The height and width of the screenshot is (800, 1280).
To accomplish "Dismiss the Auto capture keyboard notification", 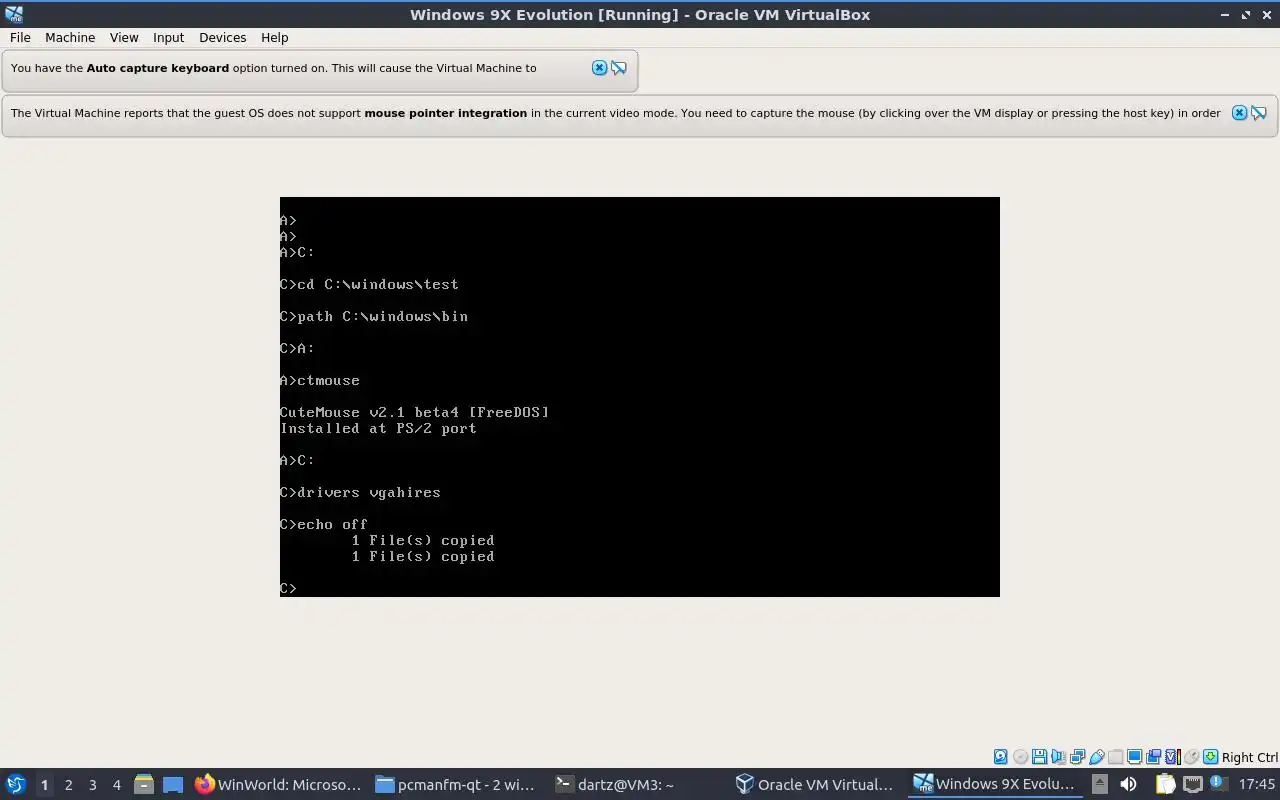I will (599, 68).
